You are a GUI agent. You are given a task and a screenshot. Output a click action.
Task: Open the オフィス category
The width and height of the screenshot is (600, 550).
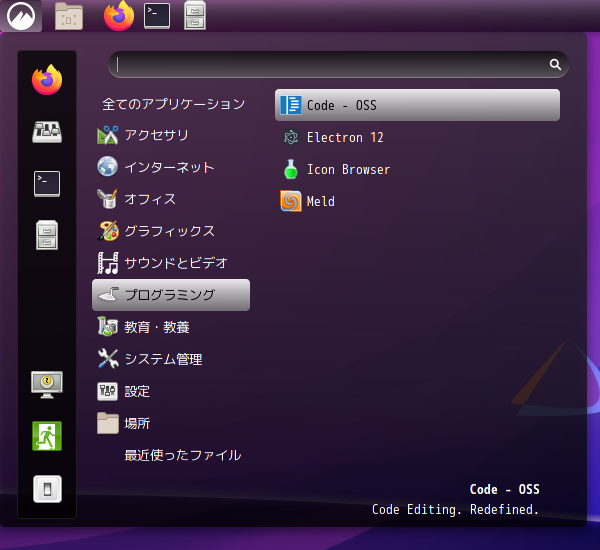click(171, 199)
